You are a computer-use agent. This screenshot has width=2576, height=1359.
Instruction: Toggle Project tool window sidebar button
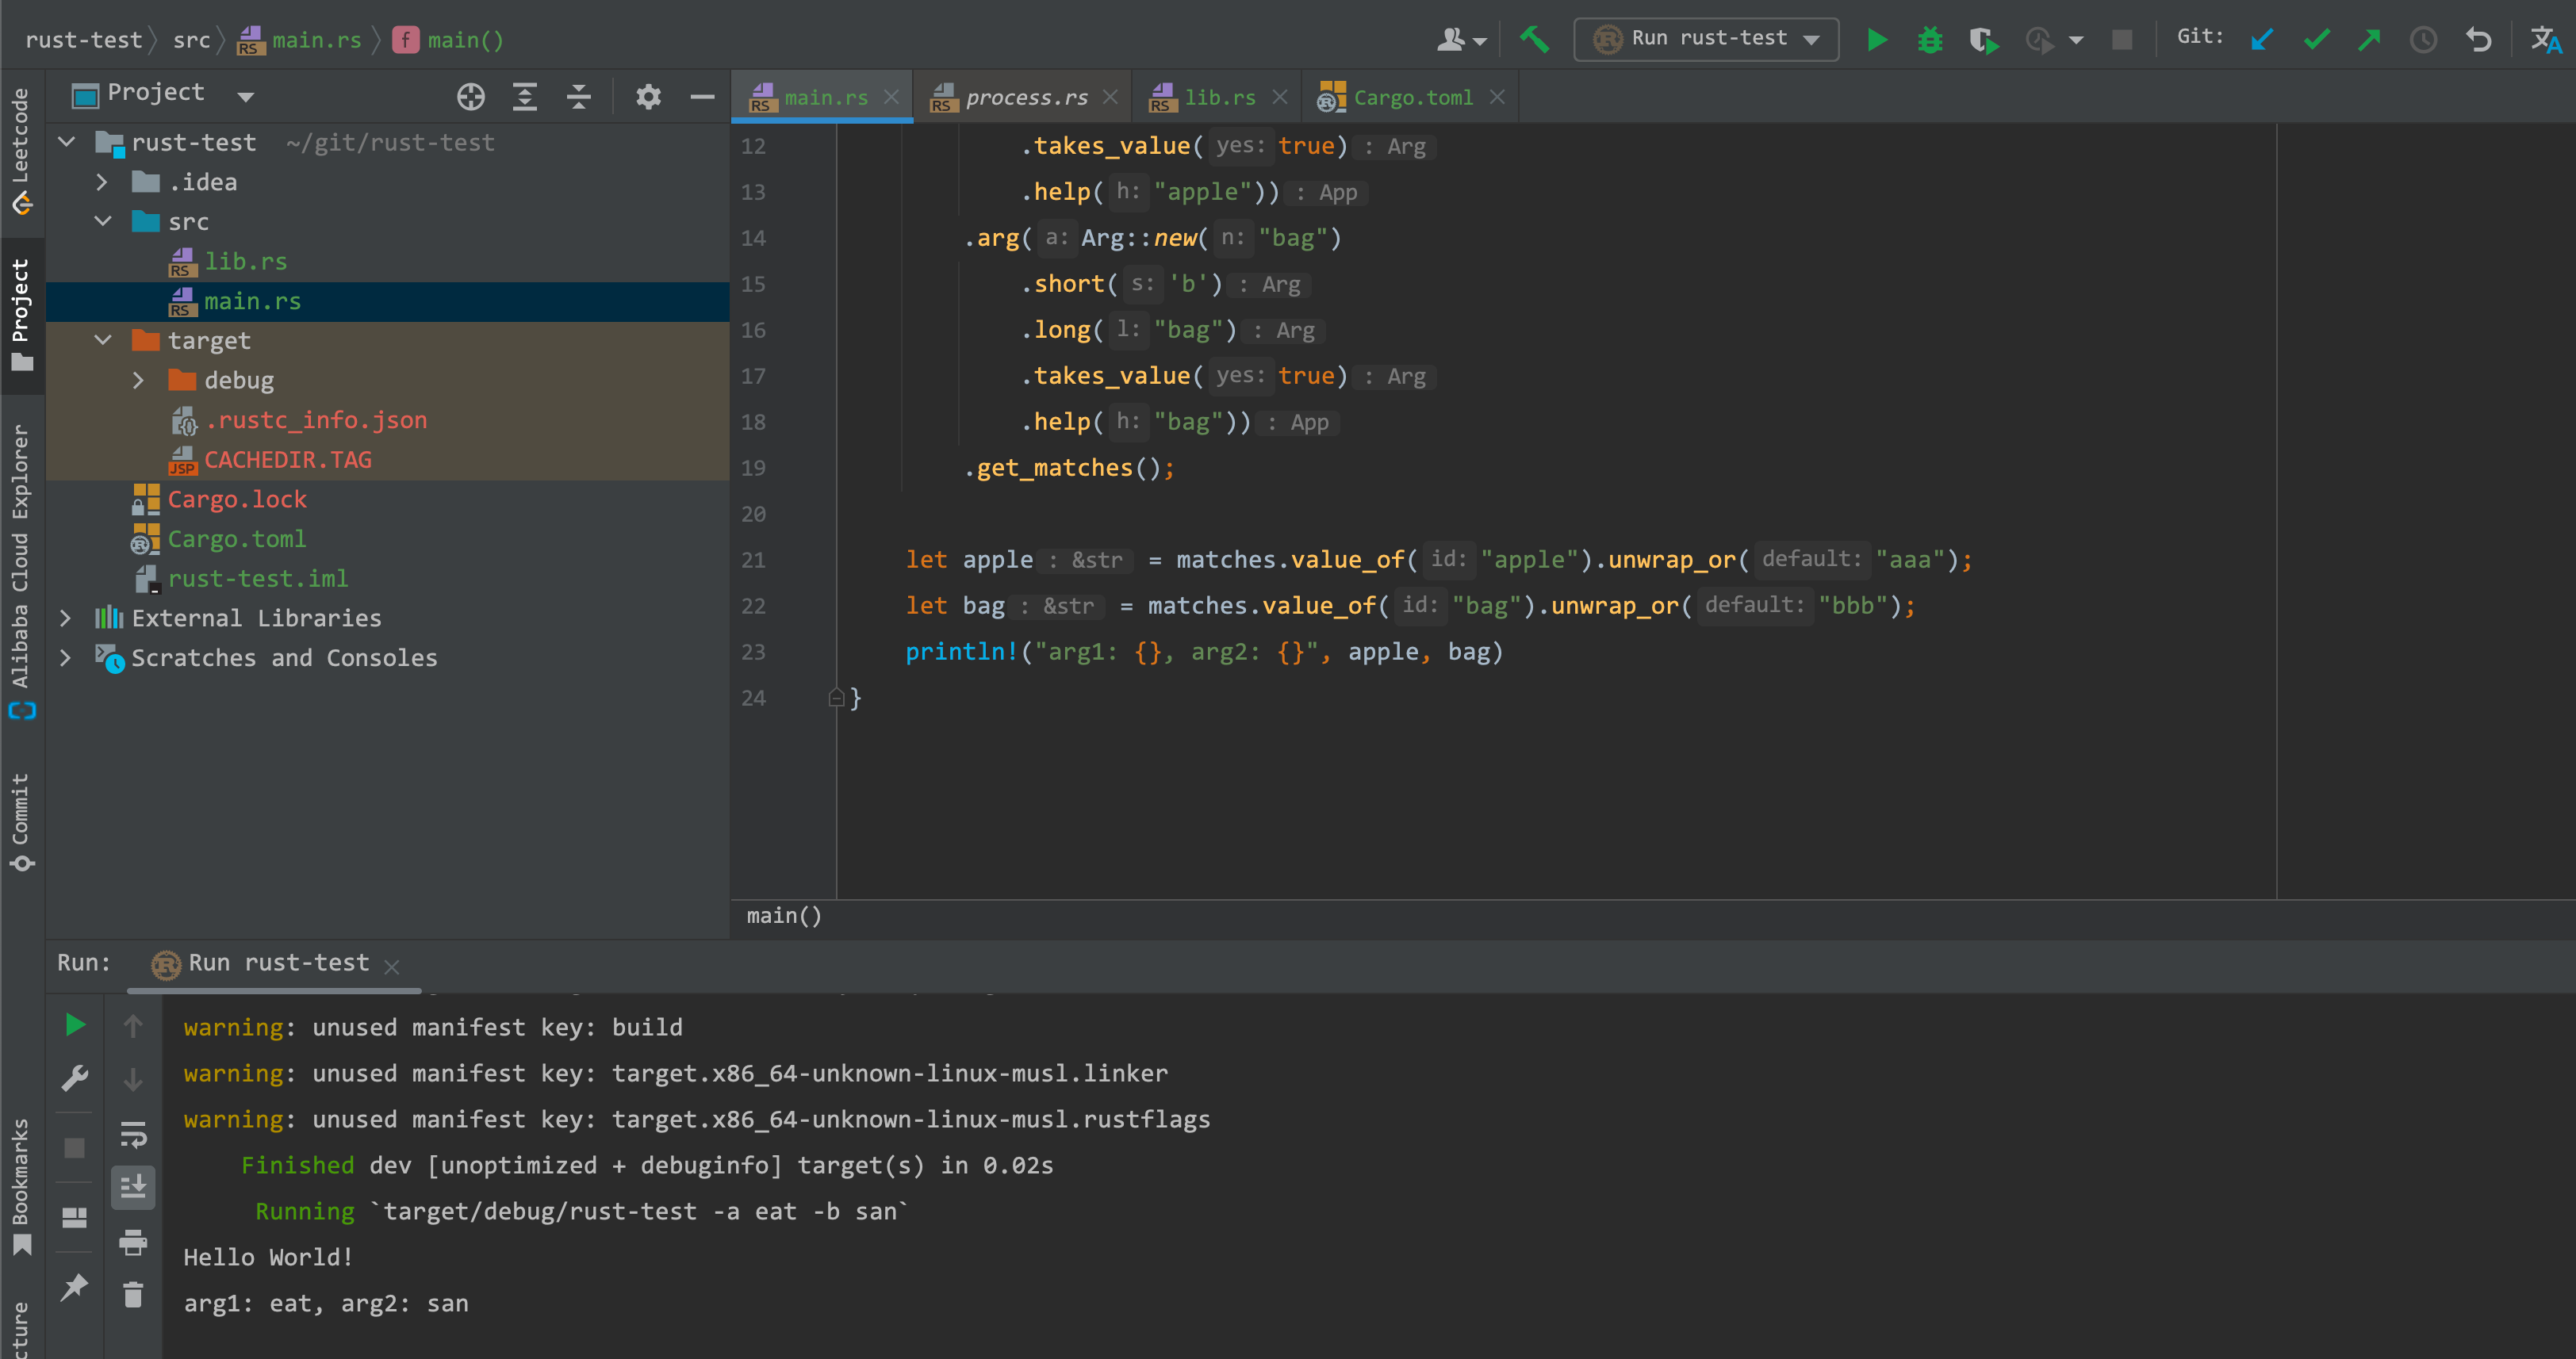click(x=21, y=316)
